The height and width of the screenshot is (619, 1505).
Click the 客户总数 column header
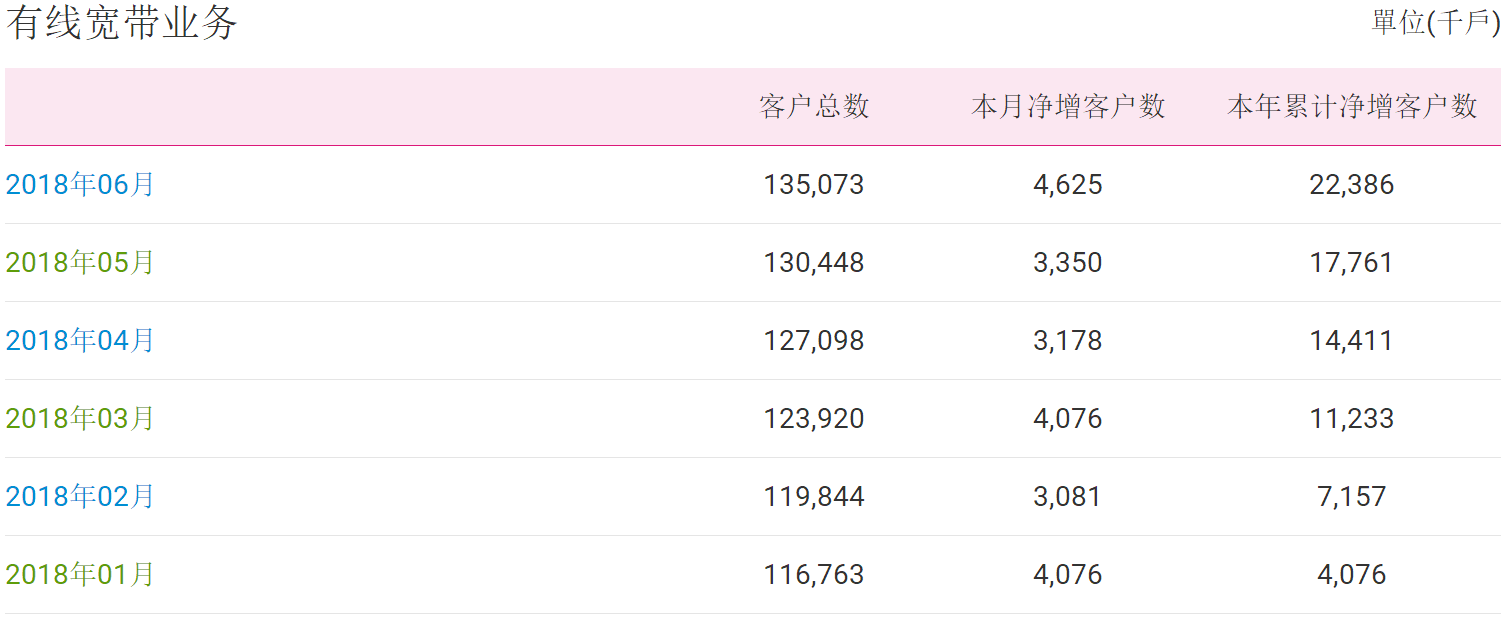click(x=814, y=107)
